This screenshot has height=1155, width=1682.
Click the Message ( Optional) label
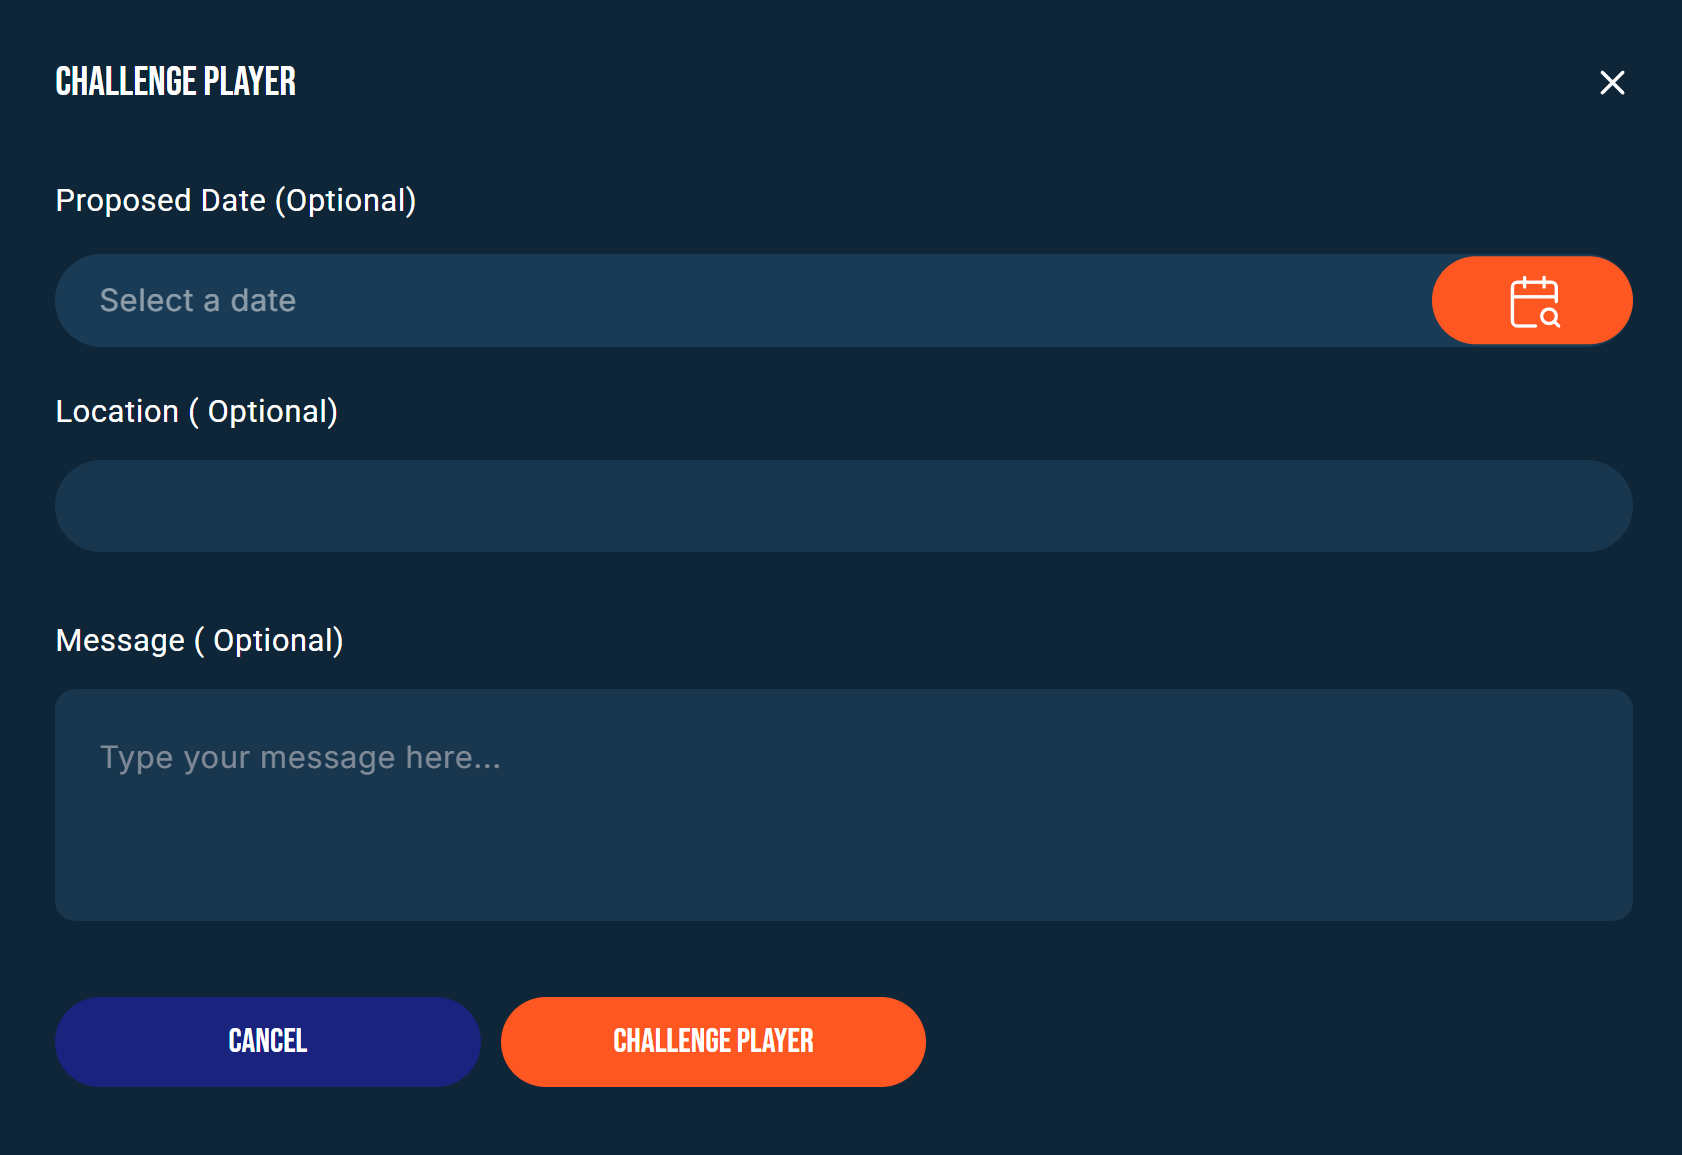point(200,641)
